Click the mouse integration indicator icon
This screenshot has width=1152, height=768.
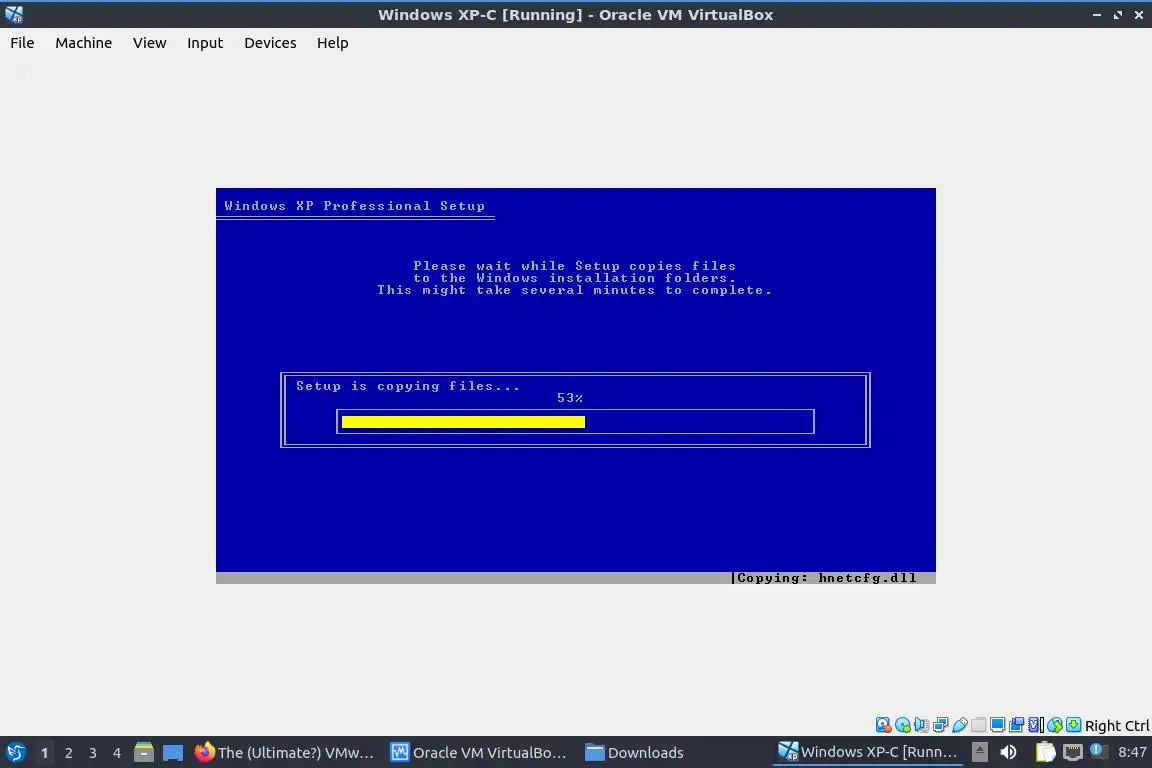[x=1055, y=725]
